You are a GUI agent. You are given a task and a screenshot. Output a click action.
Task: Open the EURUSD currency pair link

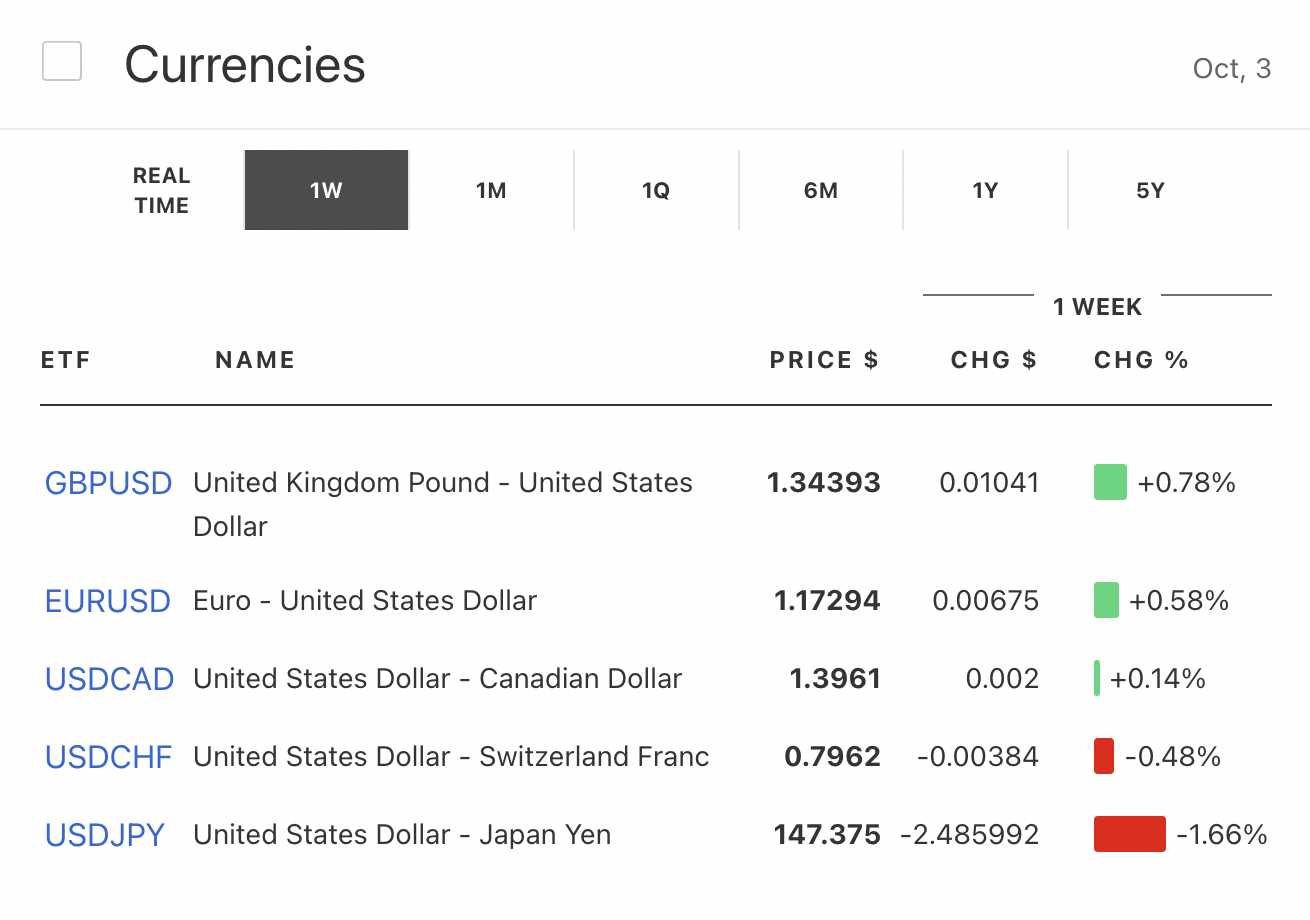click(108, 601)
